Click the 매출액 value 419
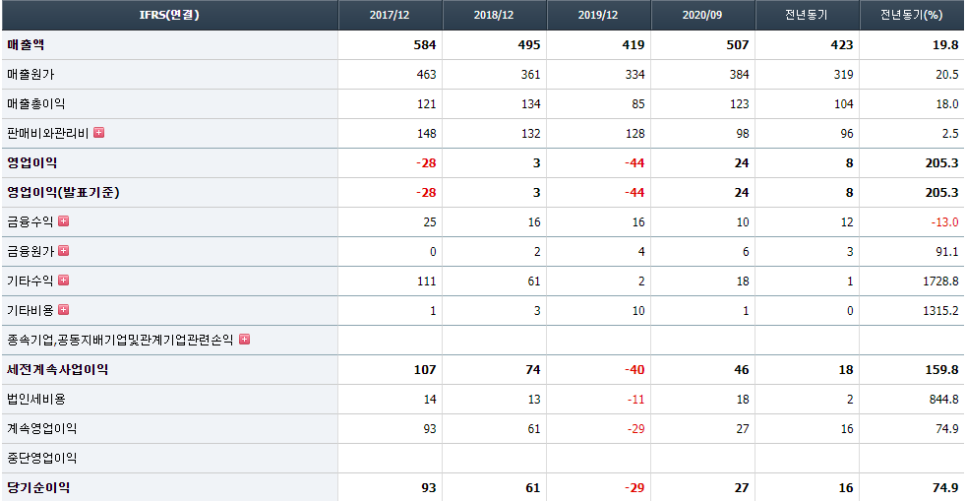This screenshot has width=966, height=501. tap(633, 45)
